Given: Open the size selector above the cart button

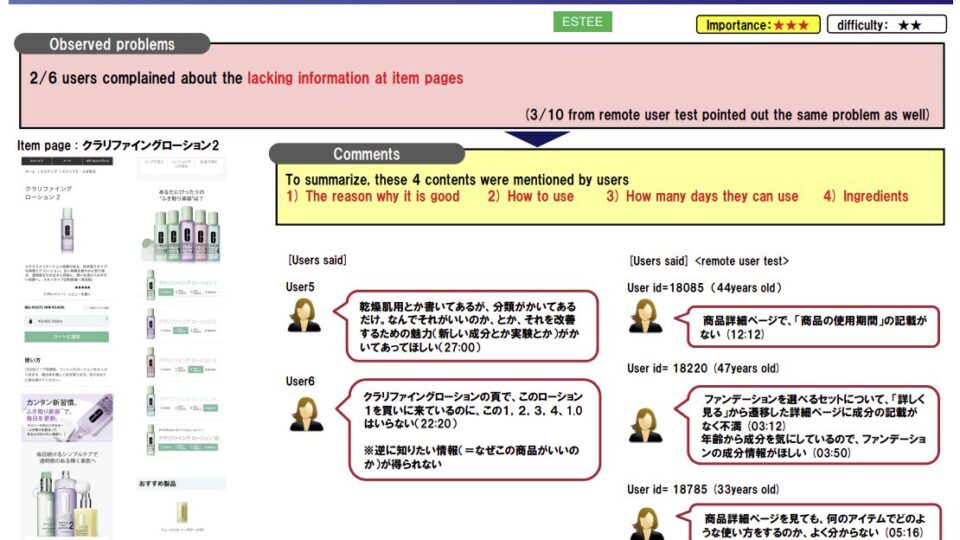Looking at the screenshot, I should pyautogui.click(x=67, y=321).
